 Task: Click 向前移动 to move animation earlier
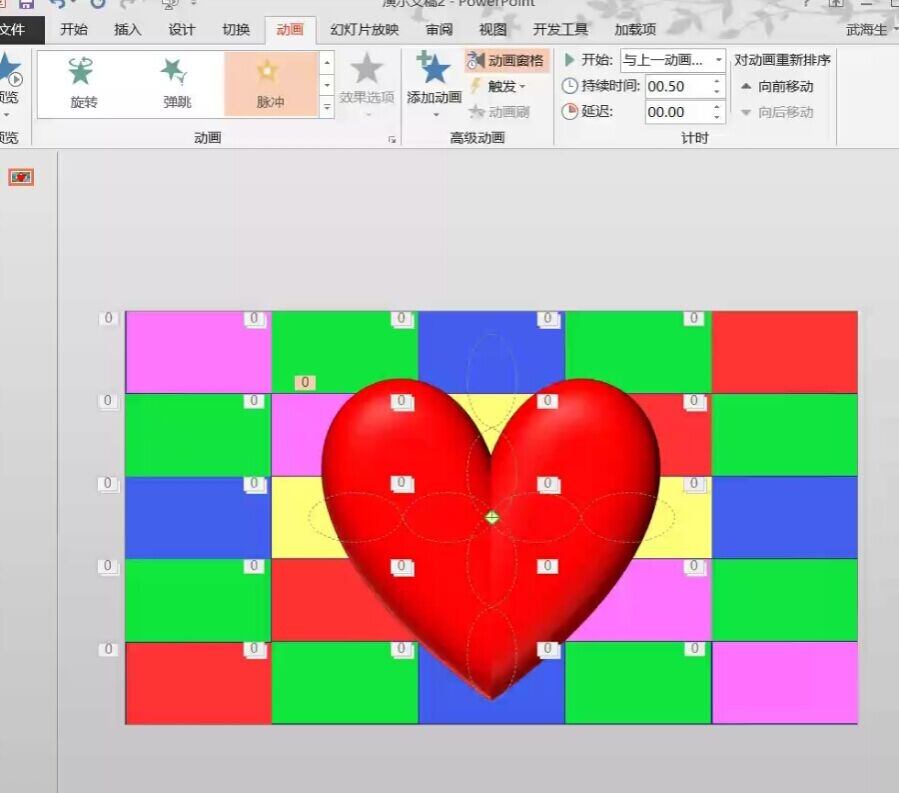pyautogui.click(x=777, y=87)
